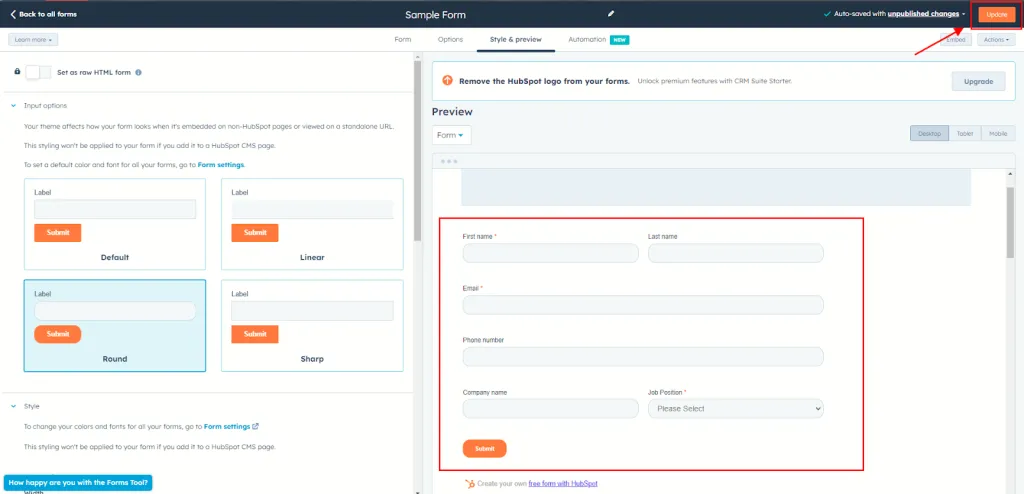This screenshot has height=494, width=1024.
Task: Switch preview to Mobile view
Action: point(998,133)
